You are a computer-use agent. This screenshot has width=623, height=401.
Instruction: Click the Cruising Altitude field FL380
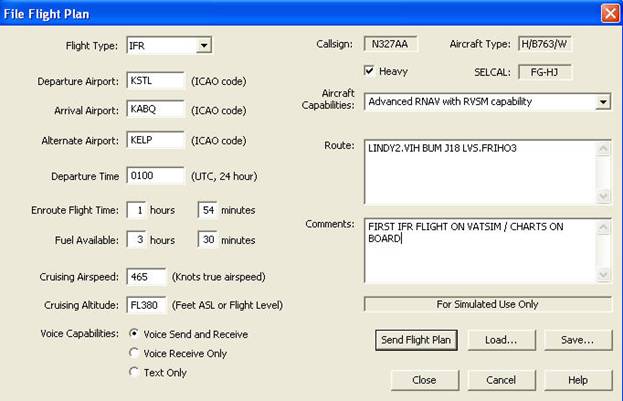pos(145,305)
